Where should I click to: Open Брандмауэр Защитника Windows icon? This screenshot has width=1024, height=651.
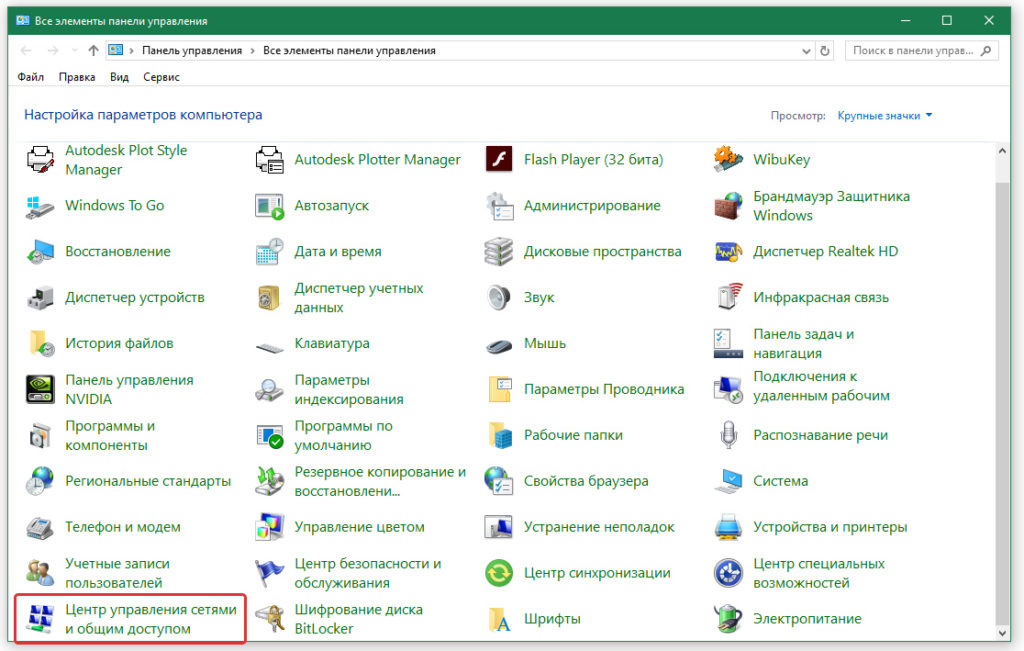pyautogui.click(x=728, y=206)
